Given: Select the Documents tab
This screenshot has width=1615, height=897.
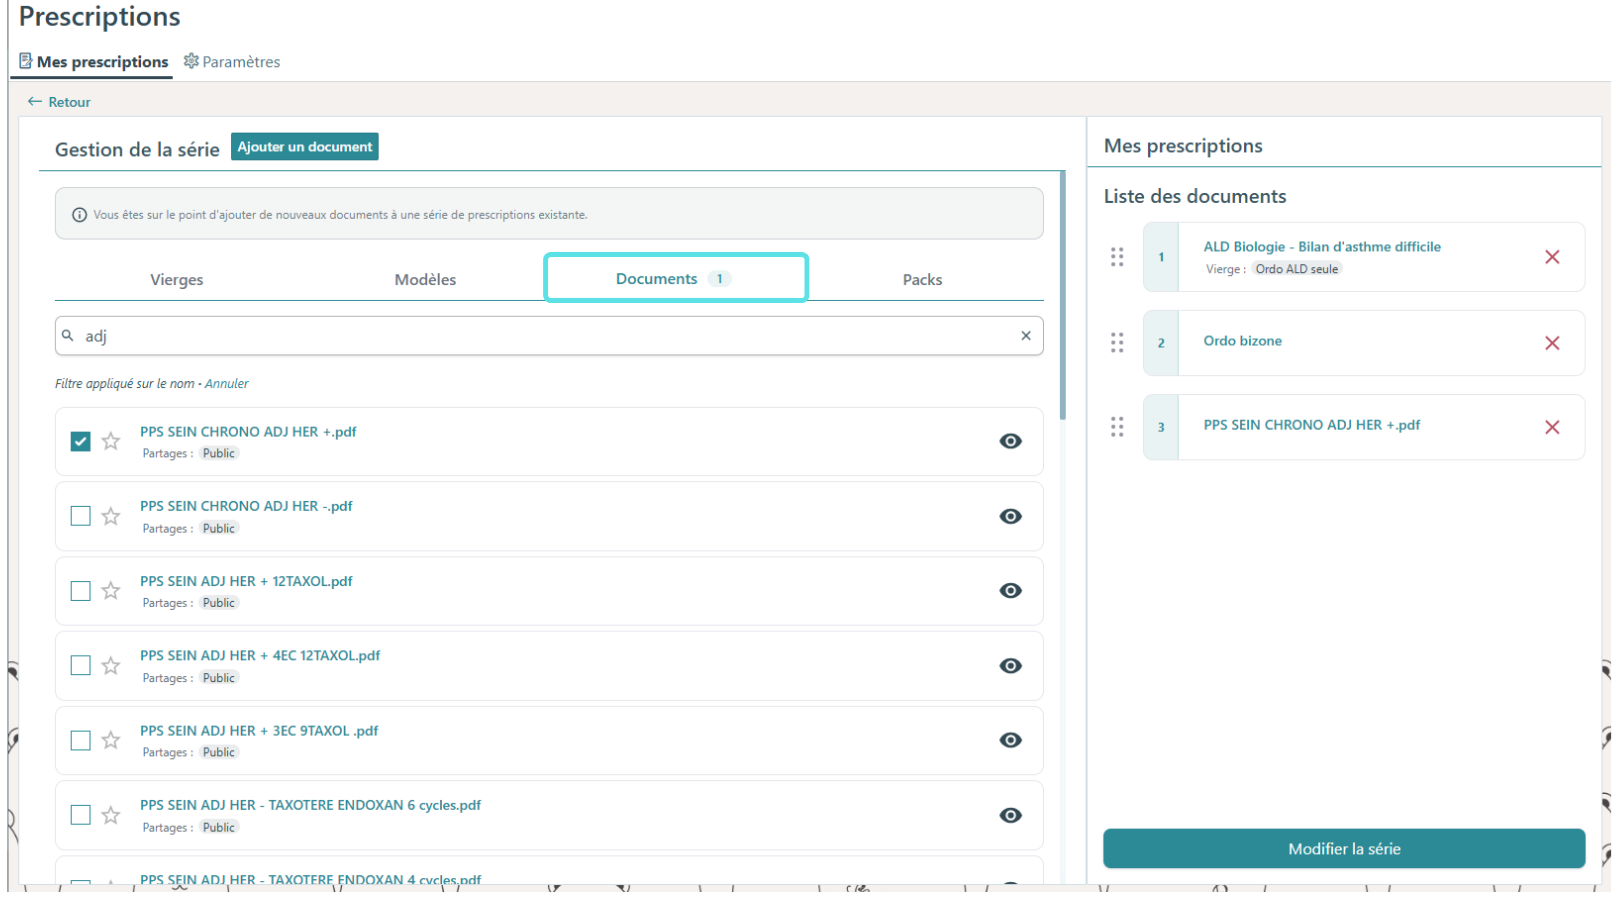Looking at the screenshot, I should tap(676, 278).
